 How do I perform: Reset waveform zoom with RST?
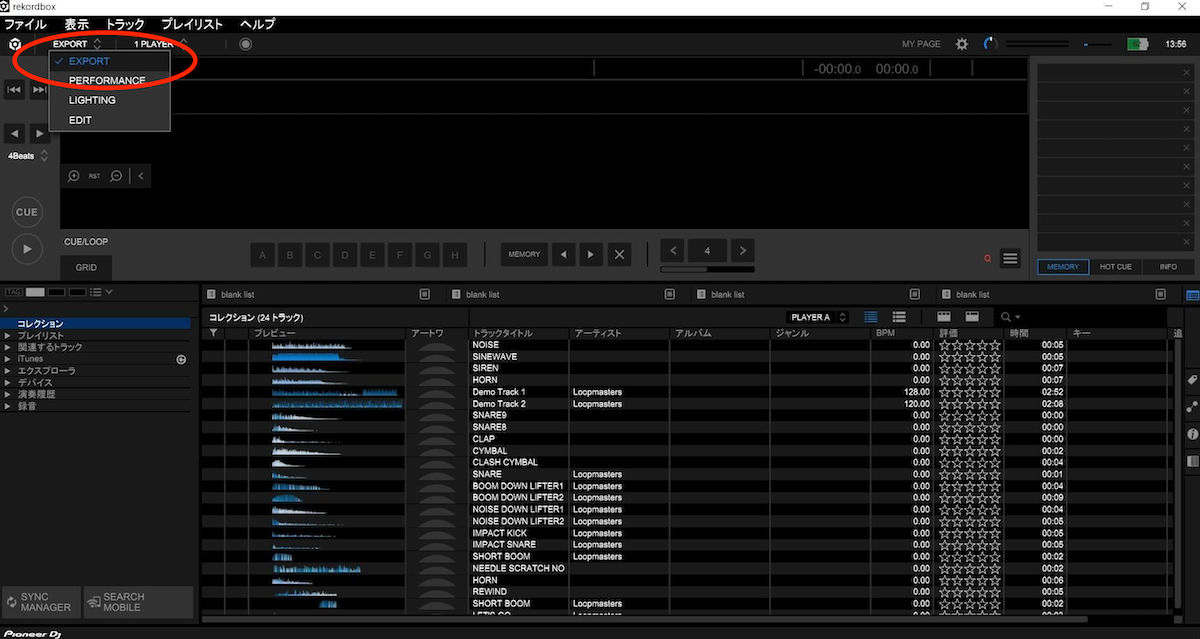click(x=95, y=176)
